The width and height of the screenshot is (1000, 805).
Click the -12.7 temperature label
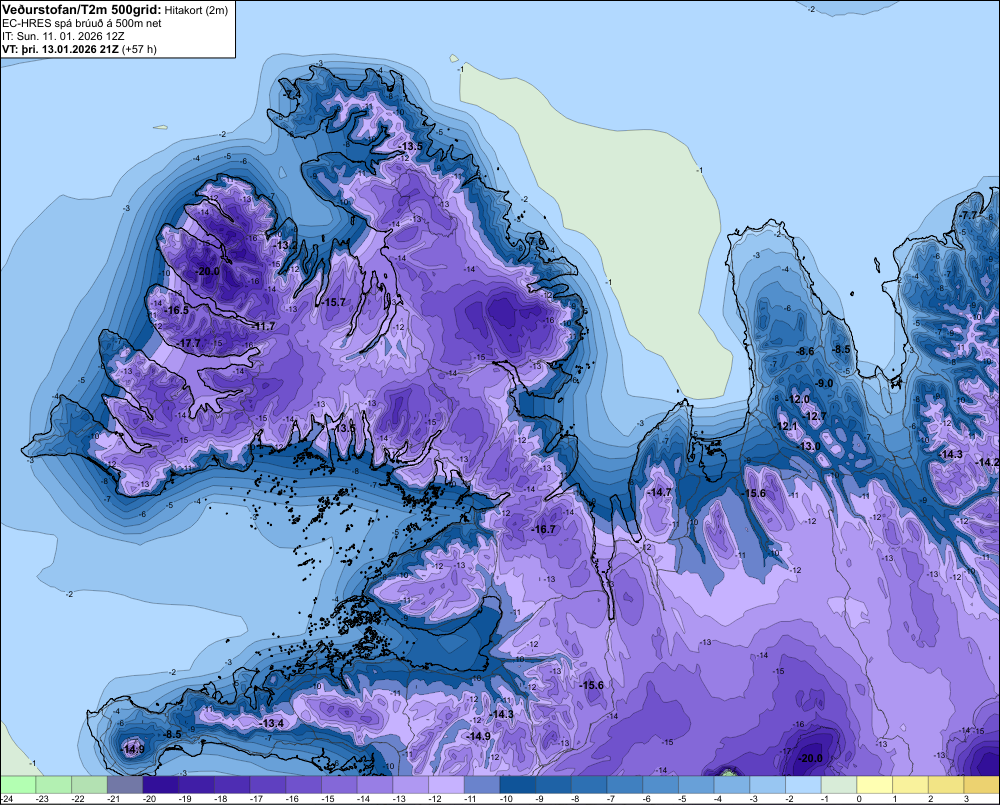814,417
